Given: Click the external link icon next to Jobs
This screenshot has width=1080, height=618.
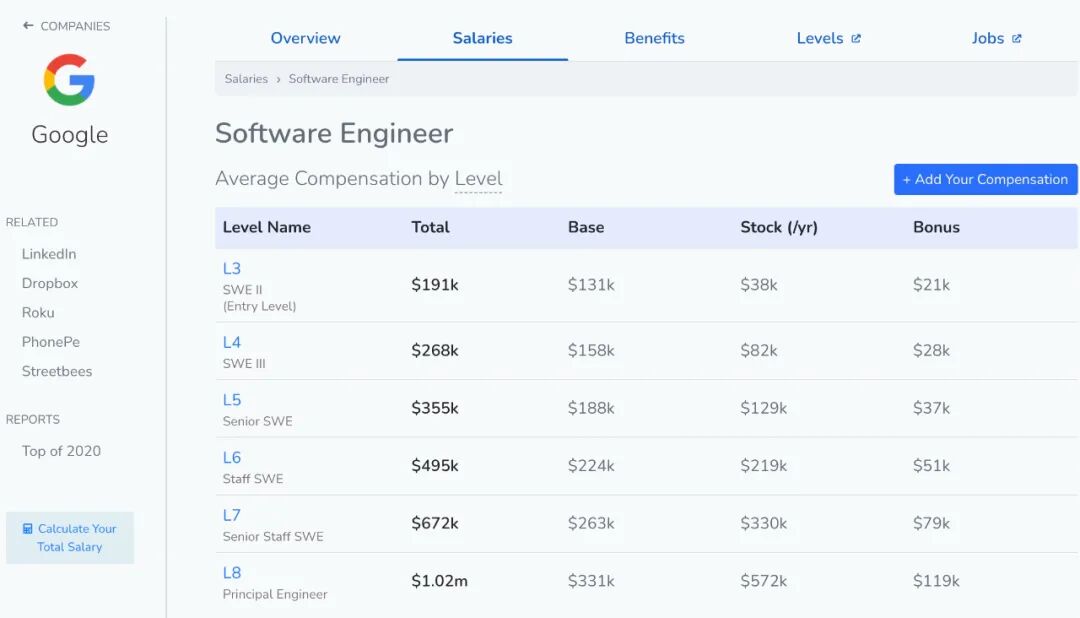Looking at the screenshot, I should point(1017,39).
